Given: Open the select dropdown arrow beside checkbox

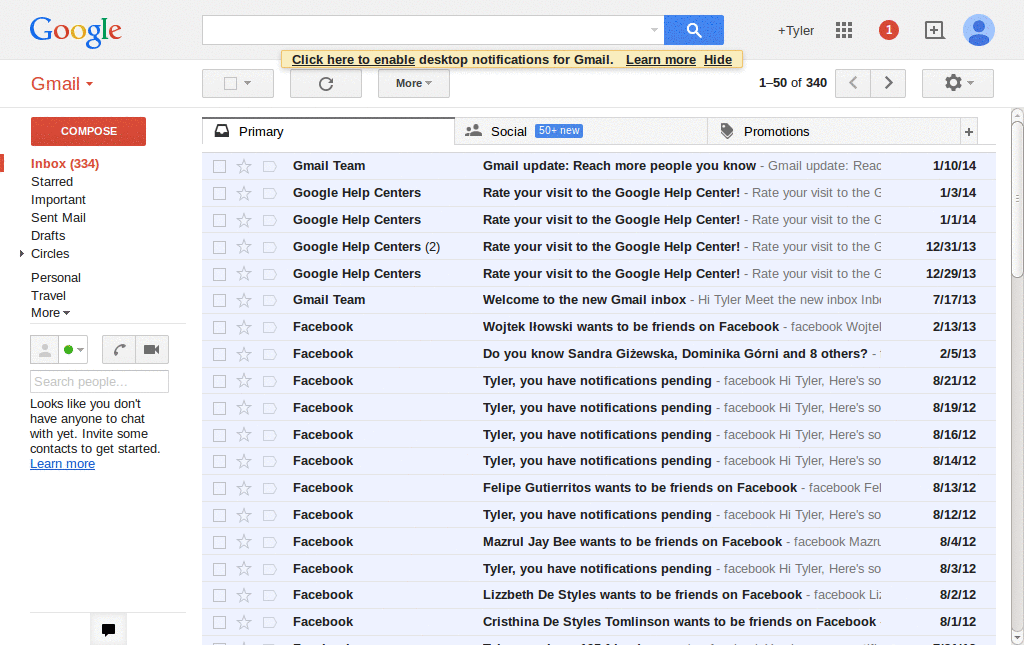Looking at the screenshot, I should coord(248,84).
